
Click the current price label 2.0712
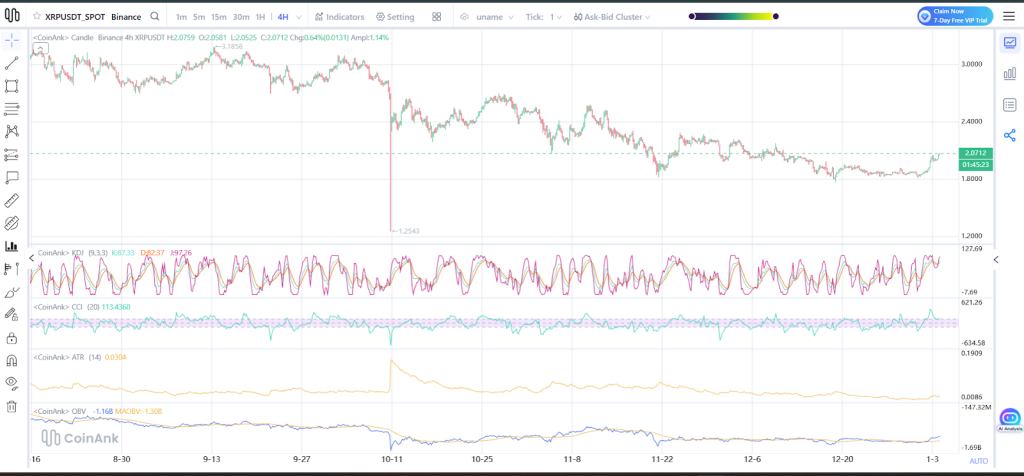point(977,153)
